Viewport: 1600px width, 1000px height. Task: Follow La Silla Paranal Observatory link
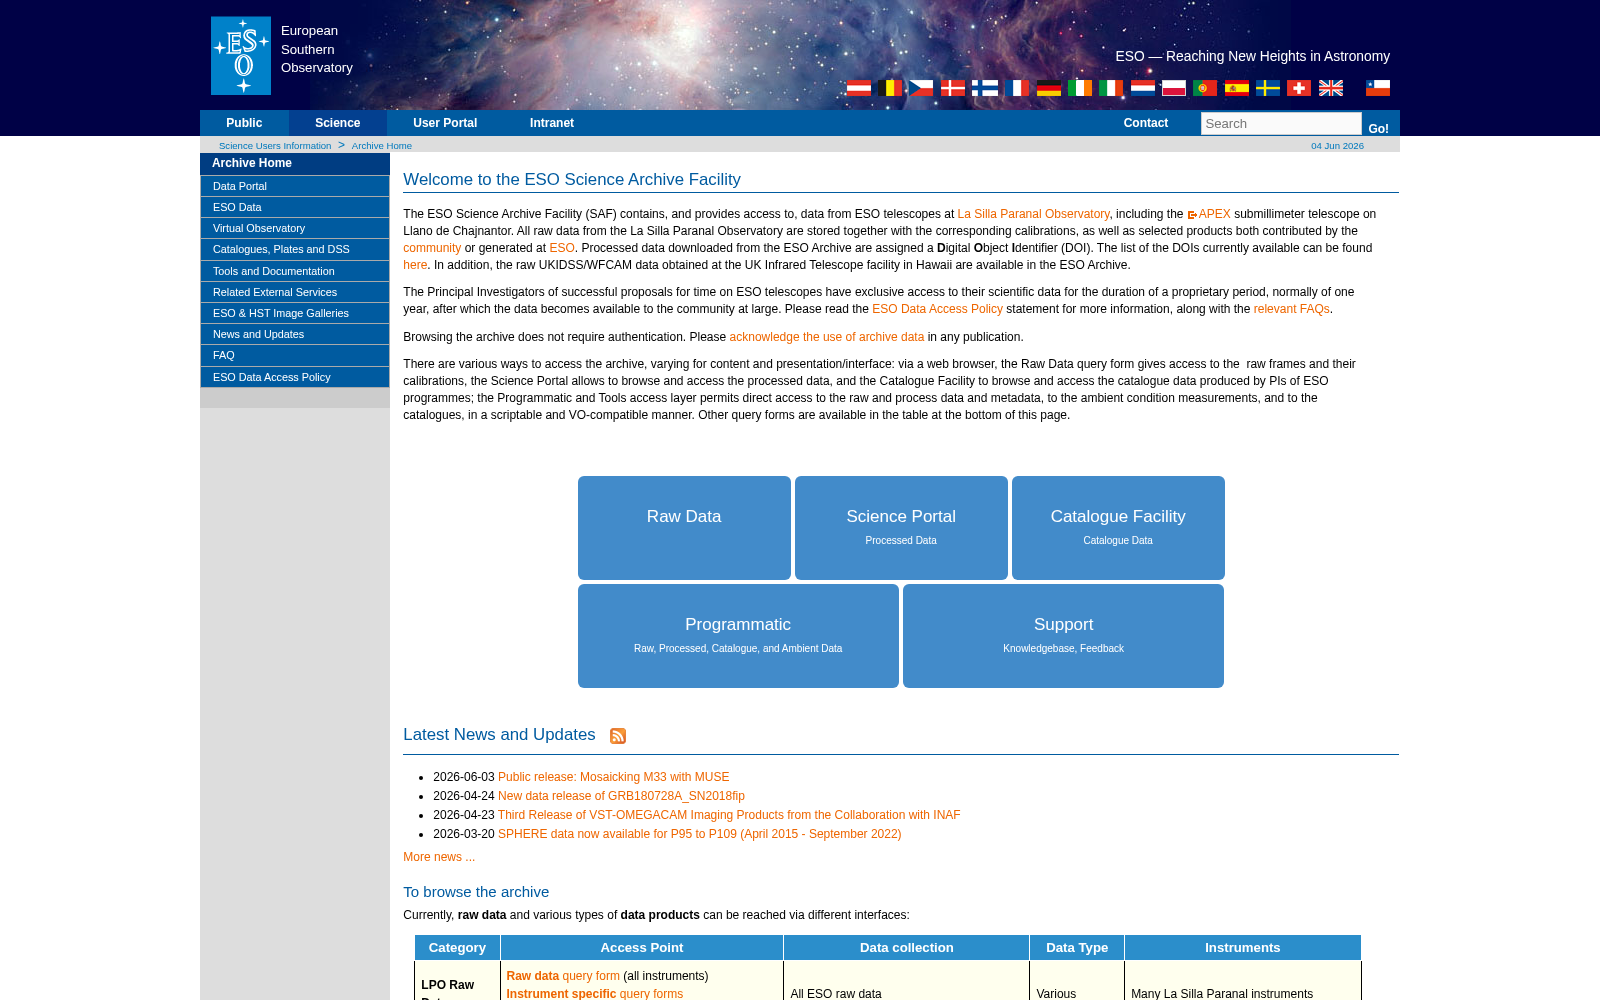pos(1033,214)
